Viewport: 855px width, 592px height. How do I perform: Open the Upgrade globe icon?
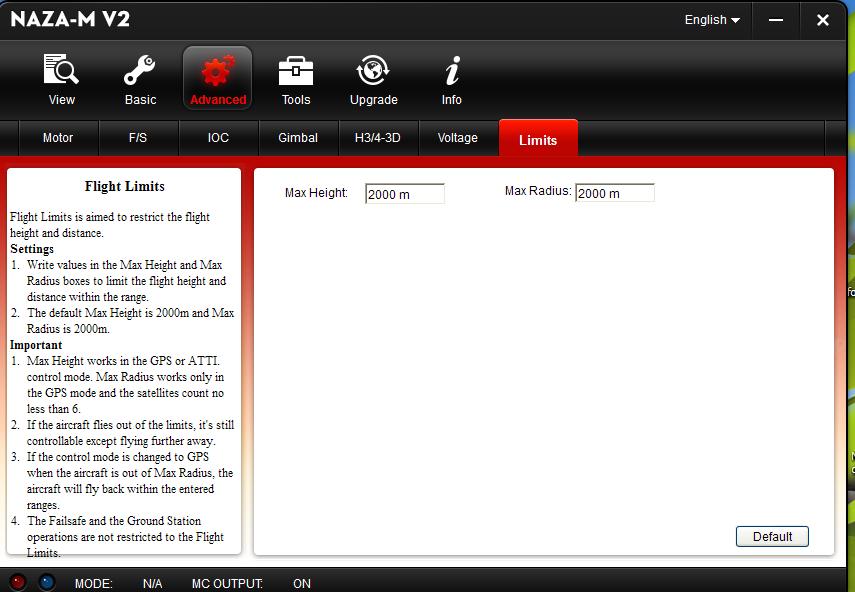click(373, 73)
